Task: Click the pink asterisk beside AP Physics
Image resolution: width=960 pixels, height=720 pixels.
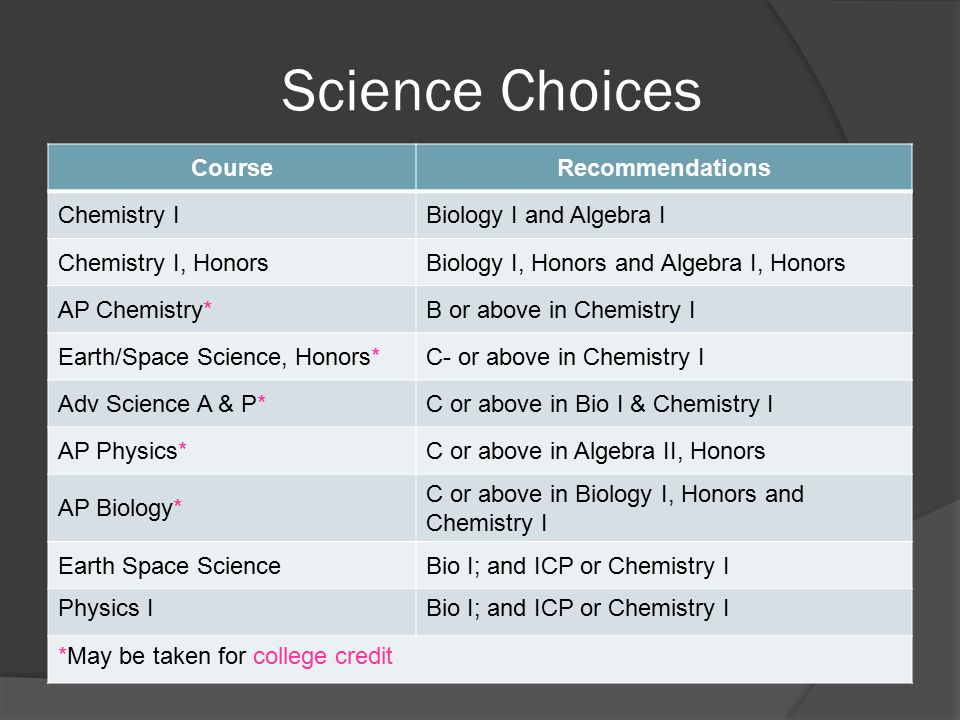Action: [x=182, y=448]
